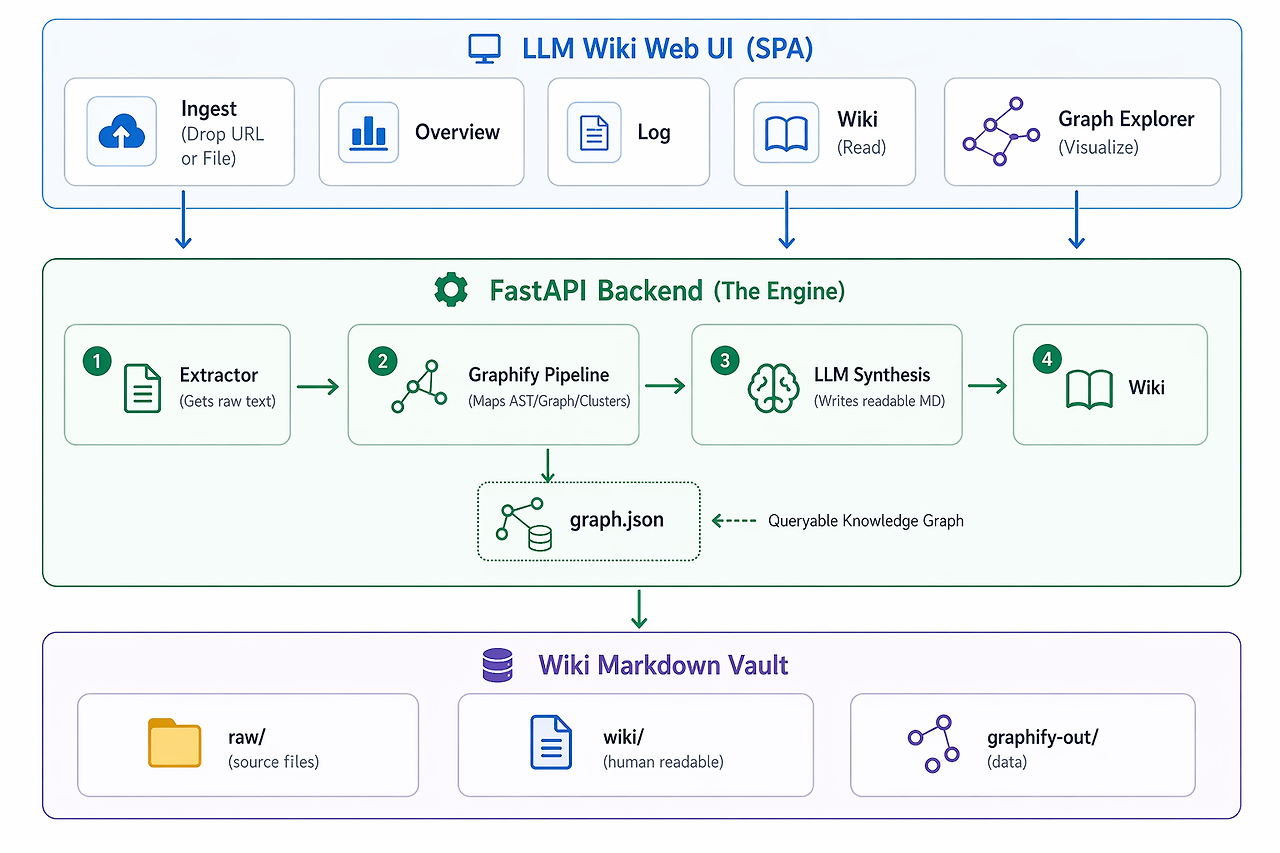Click the purple graph icon for graphify-out/

tap(934, 744)
